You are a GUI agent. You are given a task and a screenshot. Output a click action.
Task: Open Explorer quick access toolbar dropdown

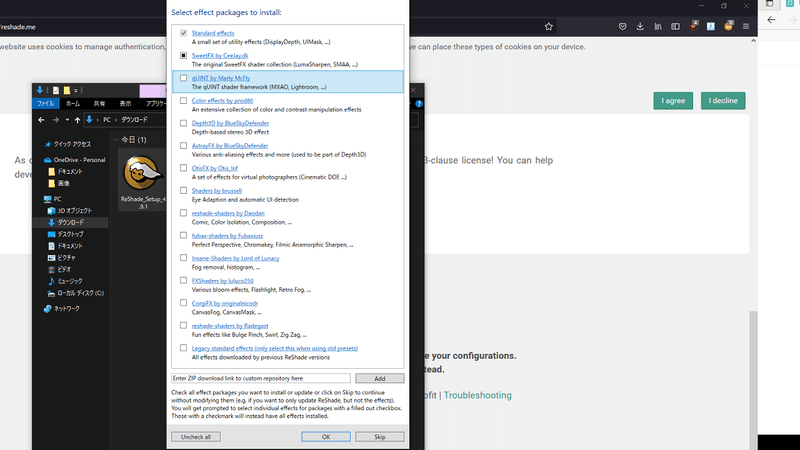[76, 90]
